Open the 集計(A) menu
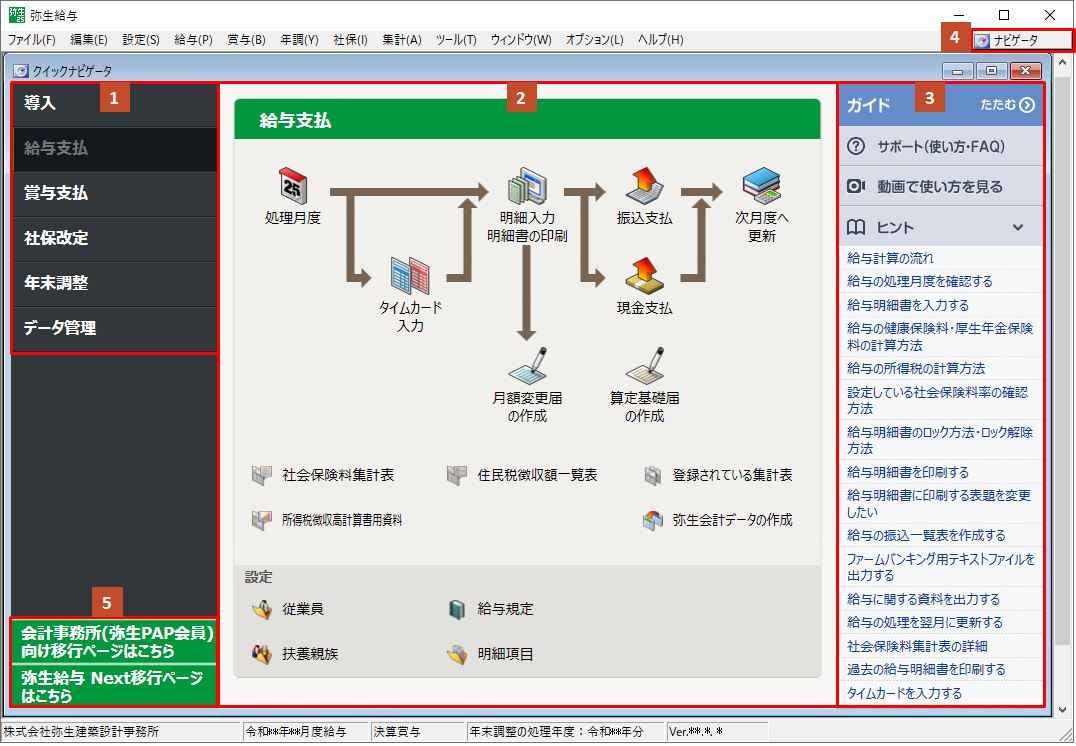The width and height of the screenshot is (1076, 746). click(402, 40)
